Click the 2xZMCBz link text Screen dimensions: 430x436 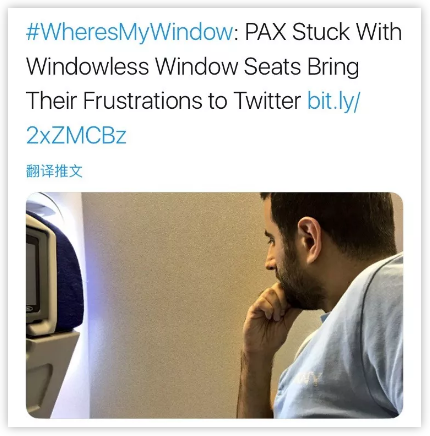76,135
